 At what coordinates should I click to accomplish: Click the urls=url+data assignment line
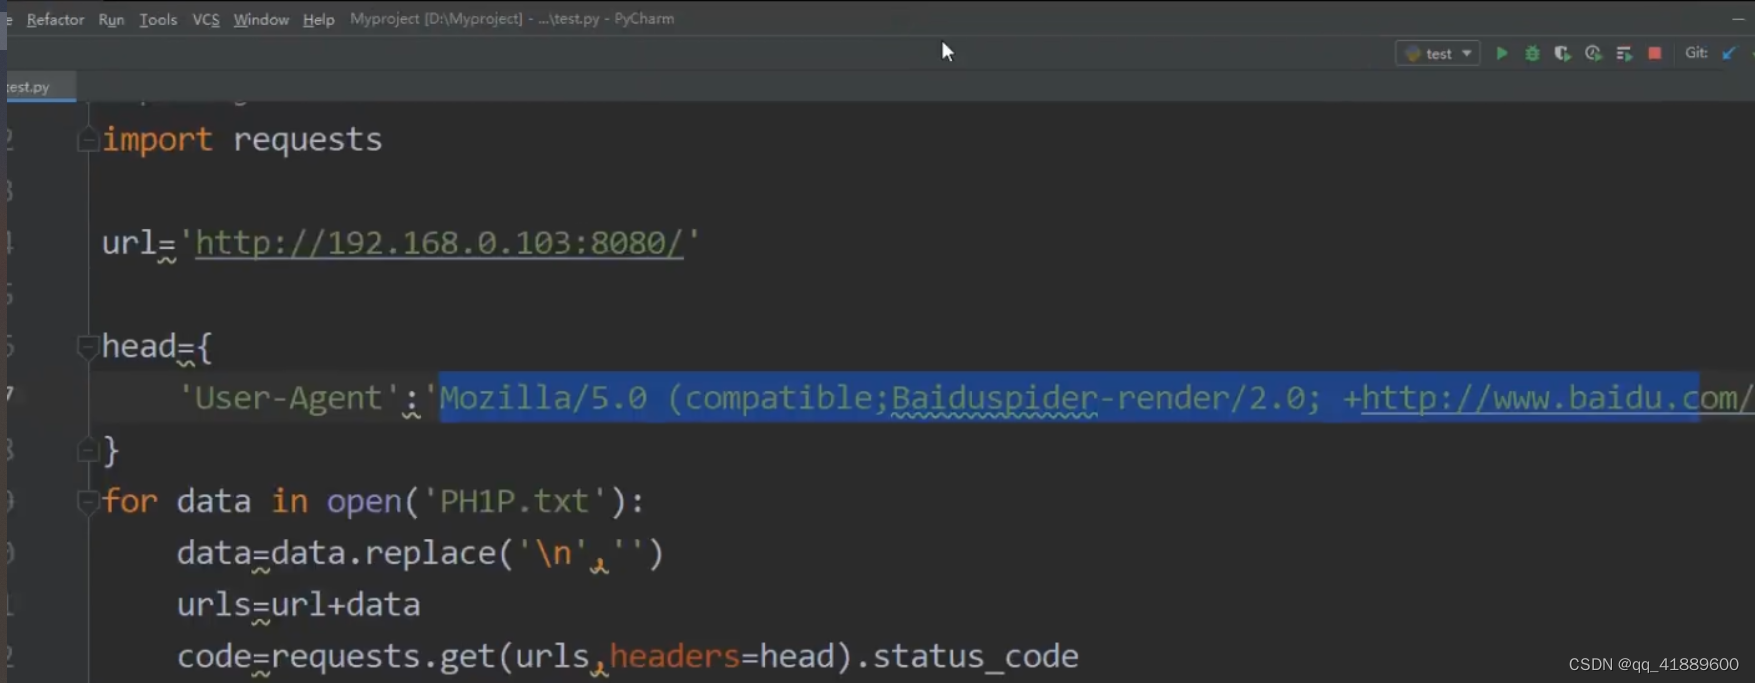coord(298,605)
